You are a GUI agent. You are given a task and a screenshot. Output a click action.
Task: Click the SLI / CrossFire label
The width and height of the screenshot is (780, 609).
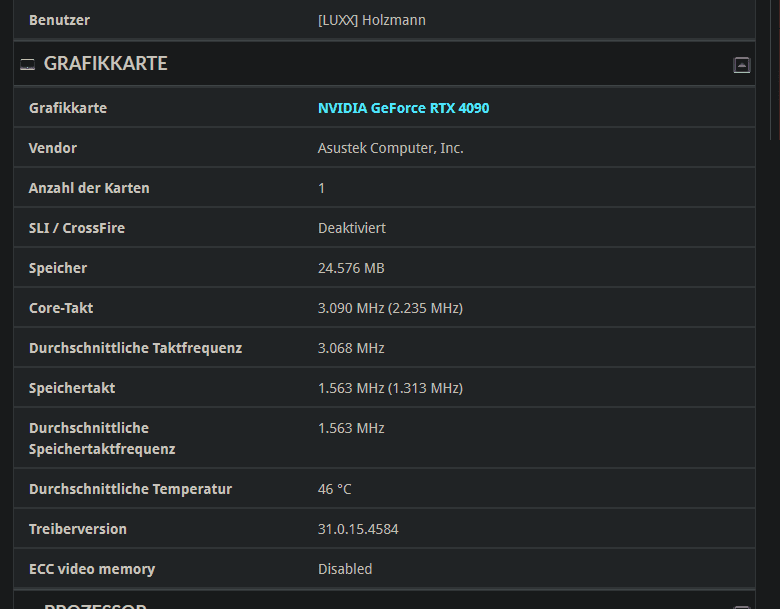[x=77, y=228]
